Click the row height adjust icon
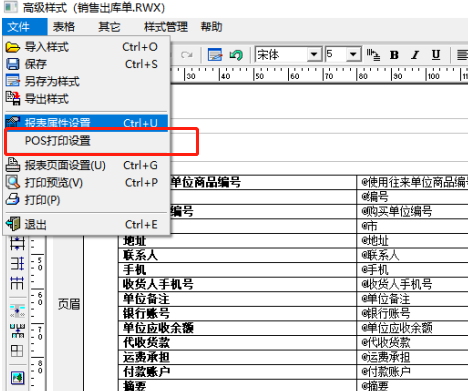Screen dimensions: 468x391 coord(17,243)
